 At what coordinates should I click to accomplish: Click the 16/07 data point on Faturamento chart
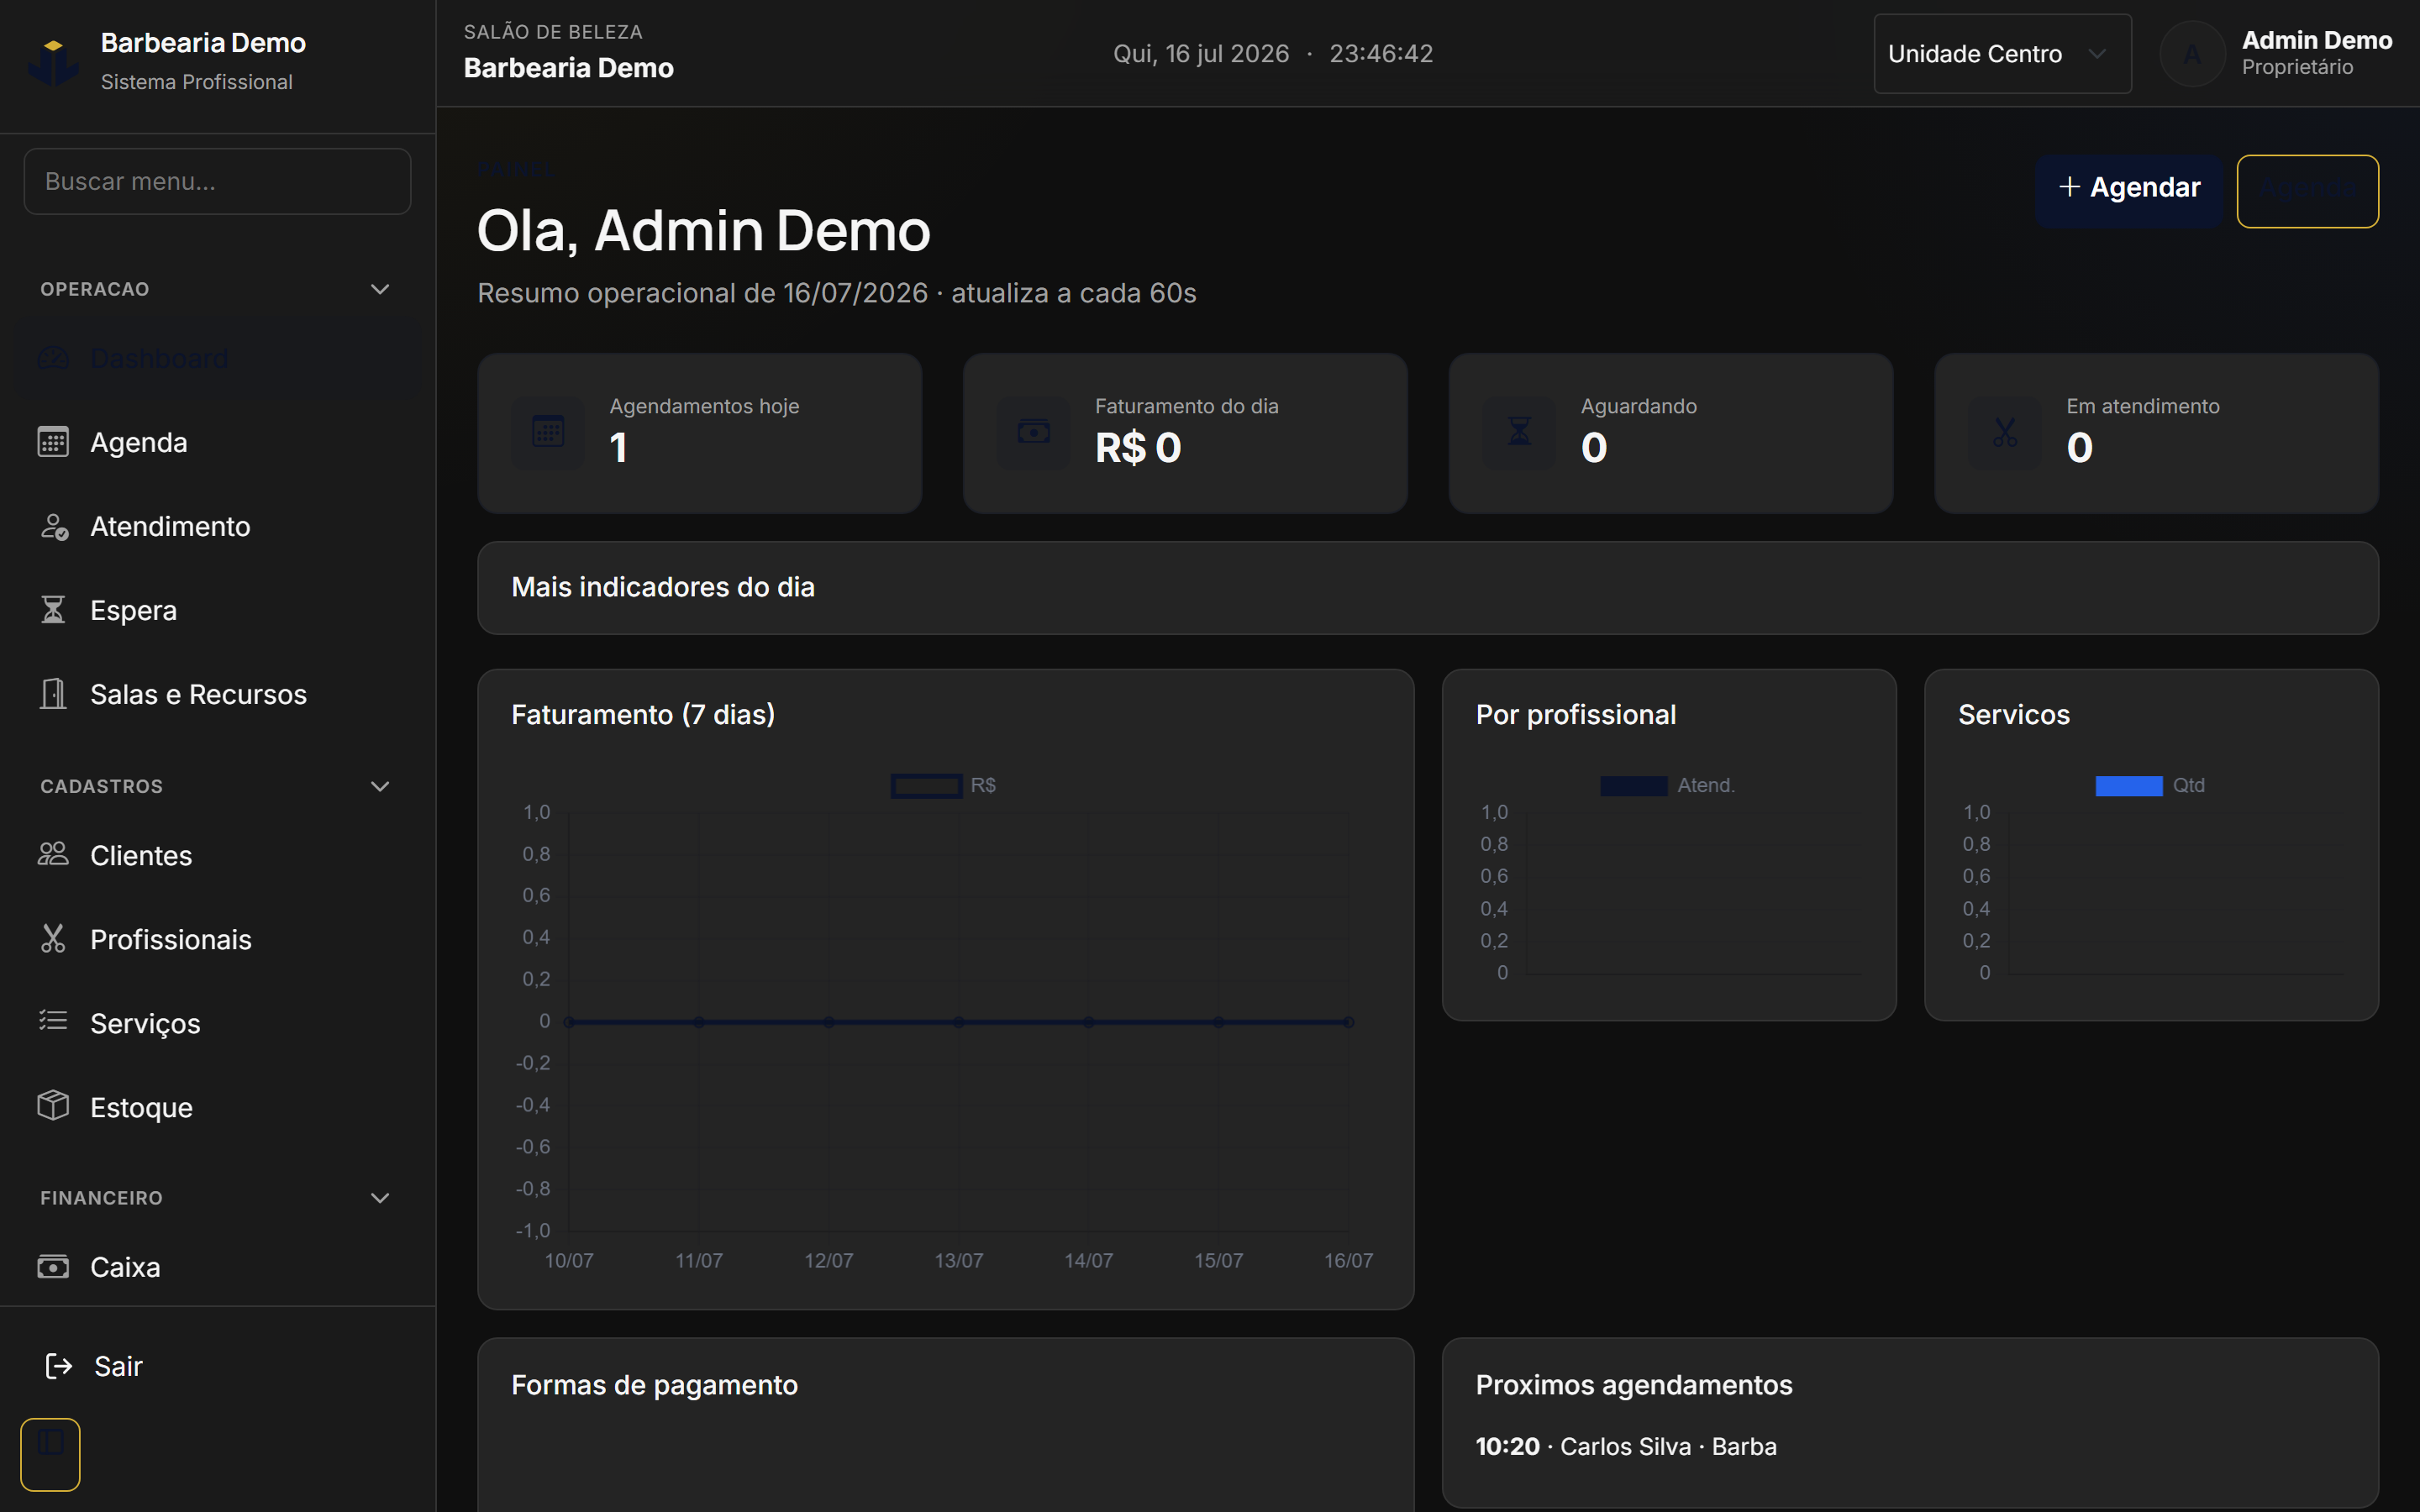point(1348,1022)
